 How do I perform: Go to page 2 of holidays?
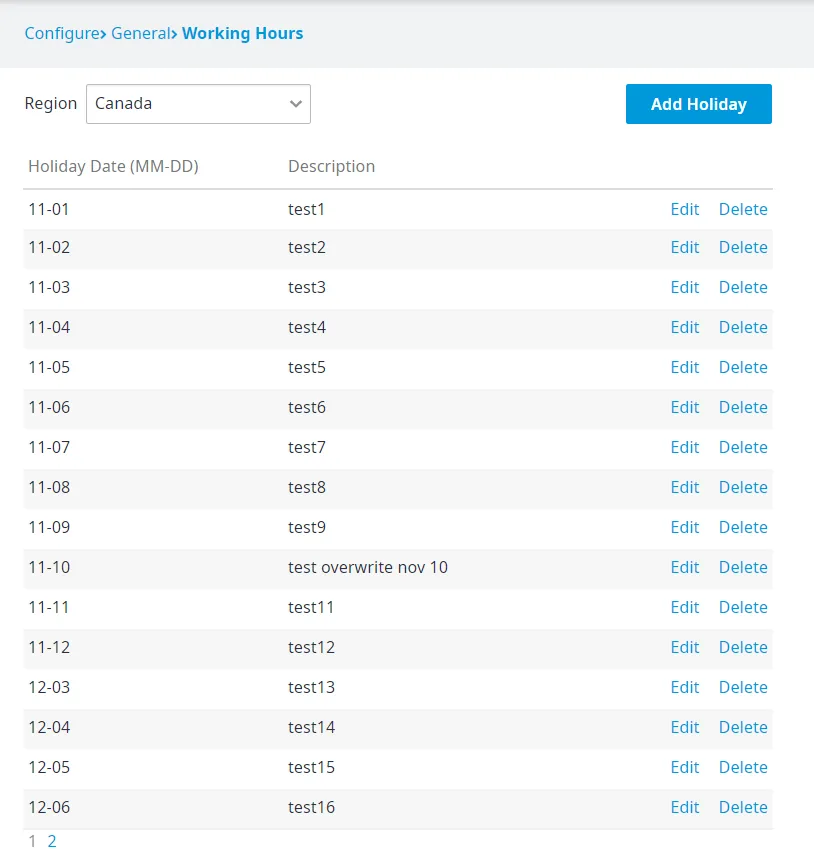tap(52, 841)
